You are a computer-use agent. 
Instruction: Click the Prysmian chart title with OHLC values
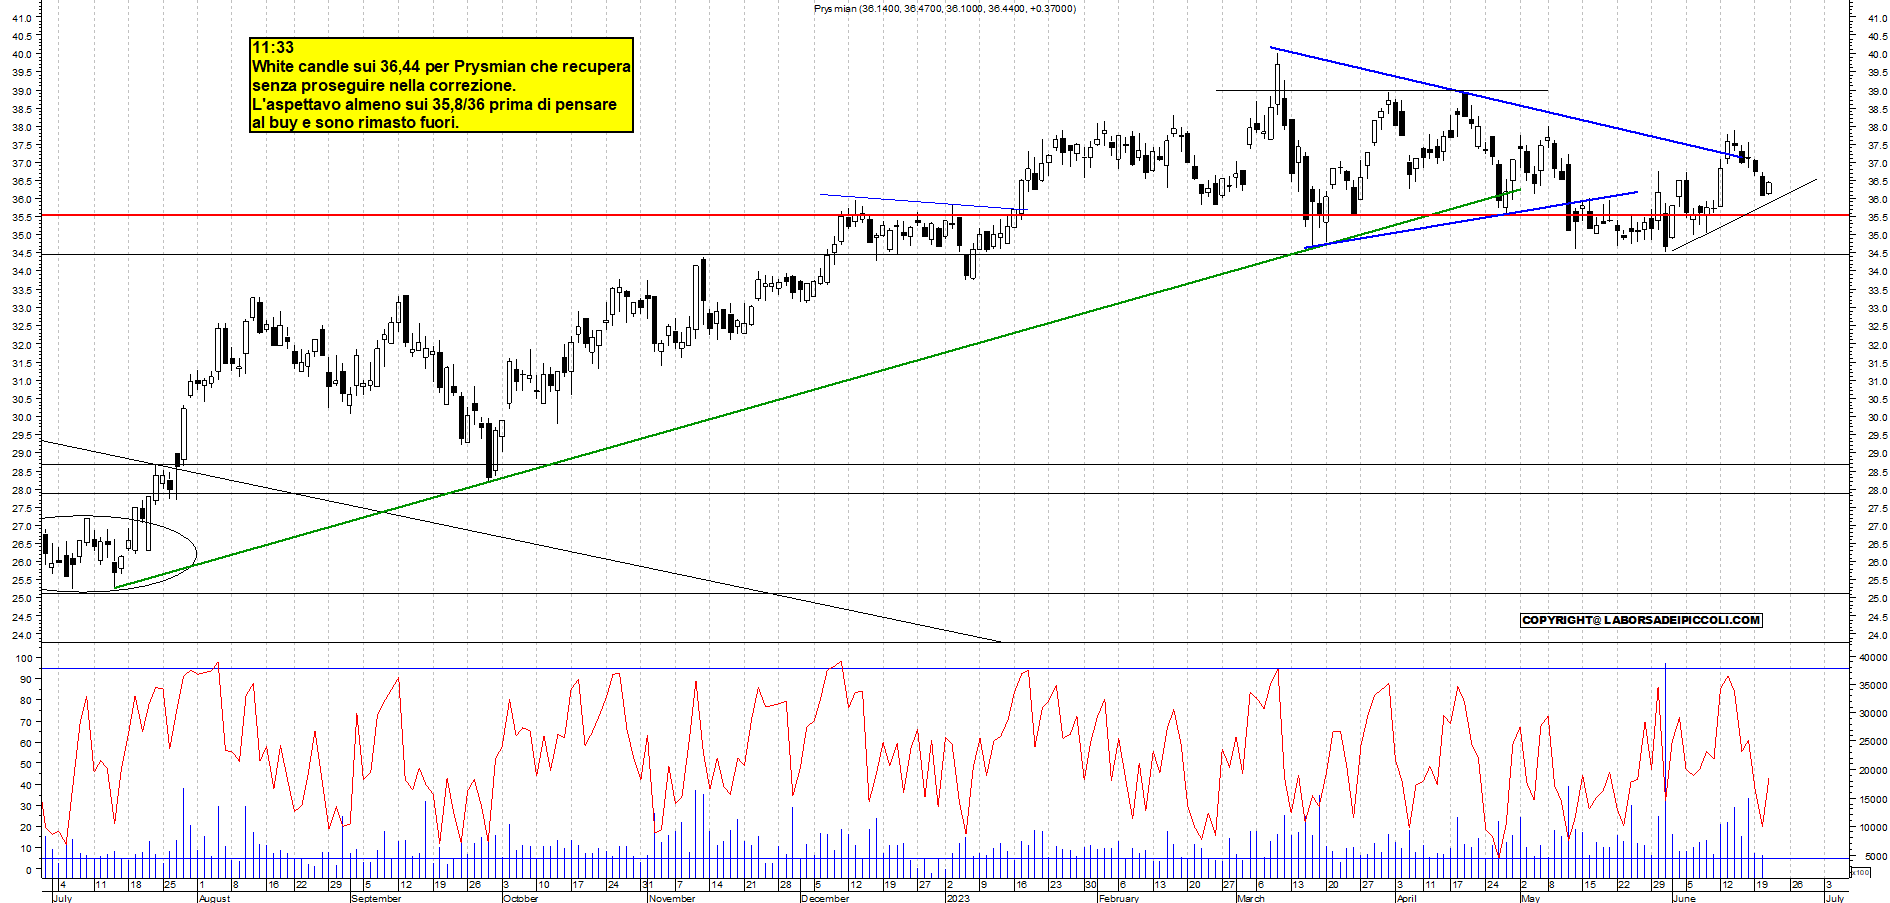[945, 8]
